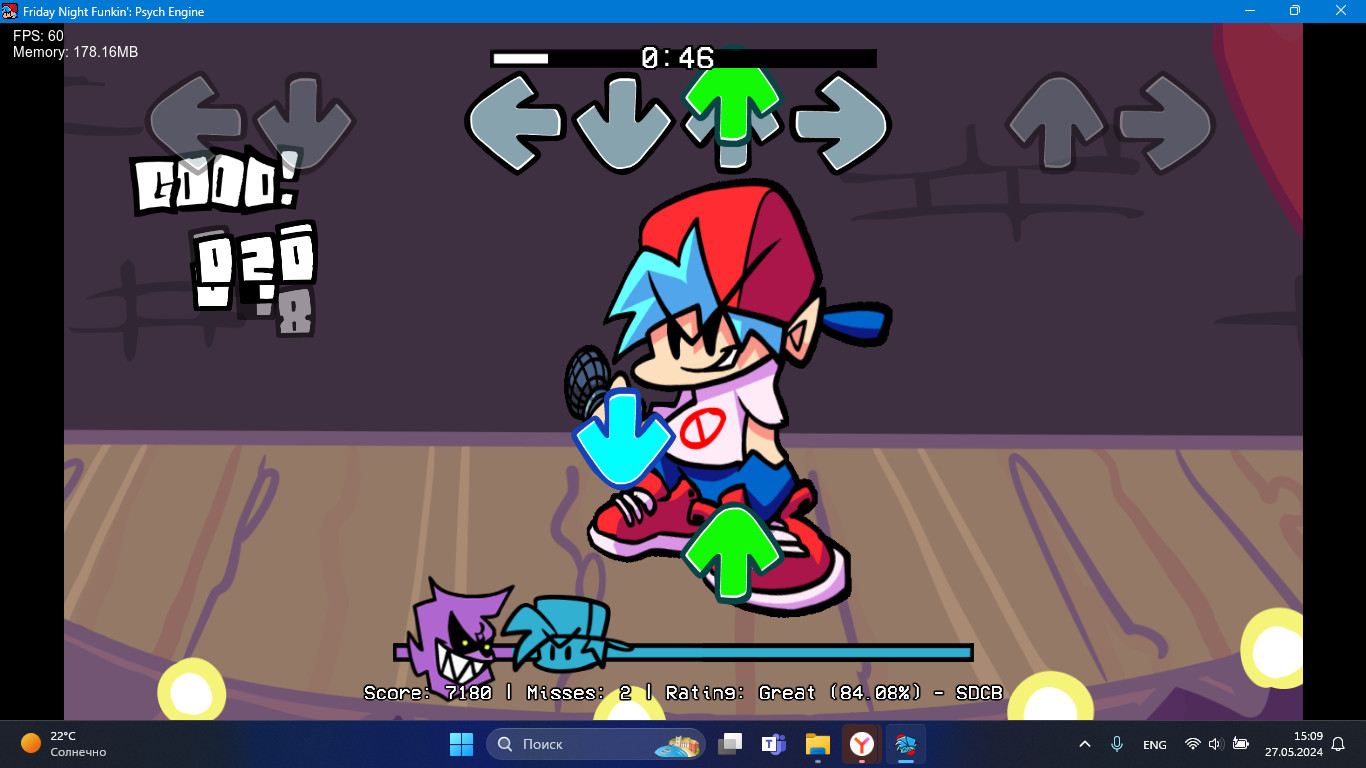Open the ENG input language switcher
The width and height of the screenshot is (1366, 768).
coord(1154,744)
